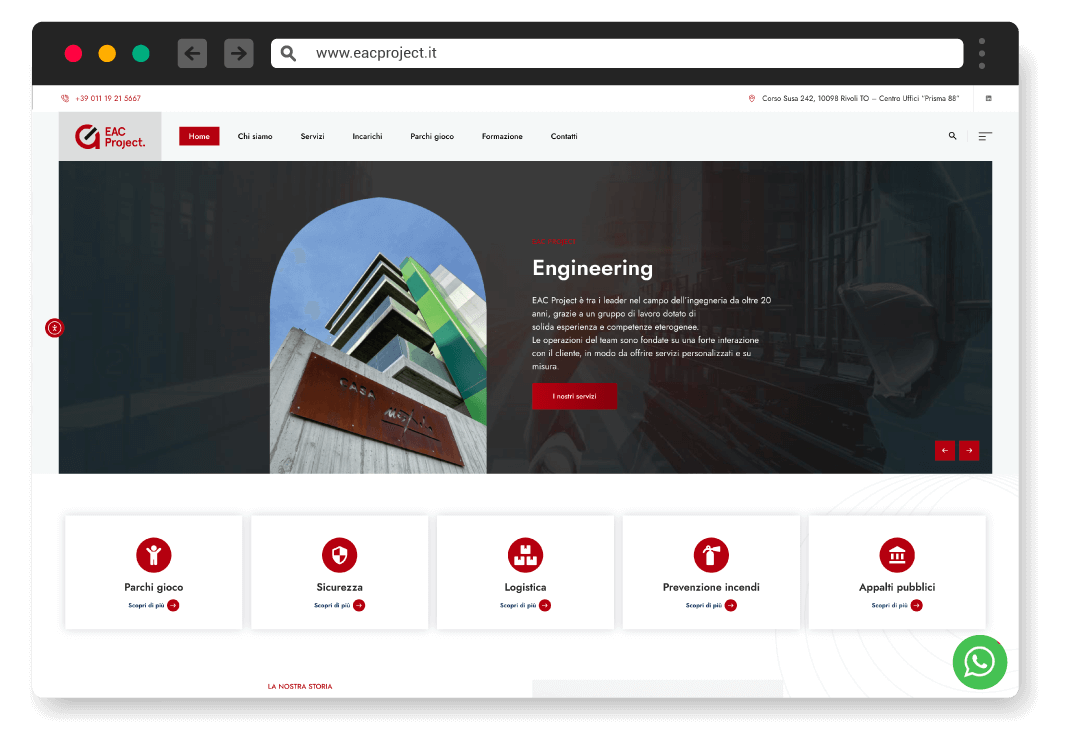Screen dimensions: 1066x741
Task: Click the Logistica boxes icon
Action: pyautogui.click(x=525, y=555)
